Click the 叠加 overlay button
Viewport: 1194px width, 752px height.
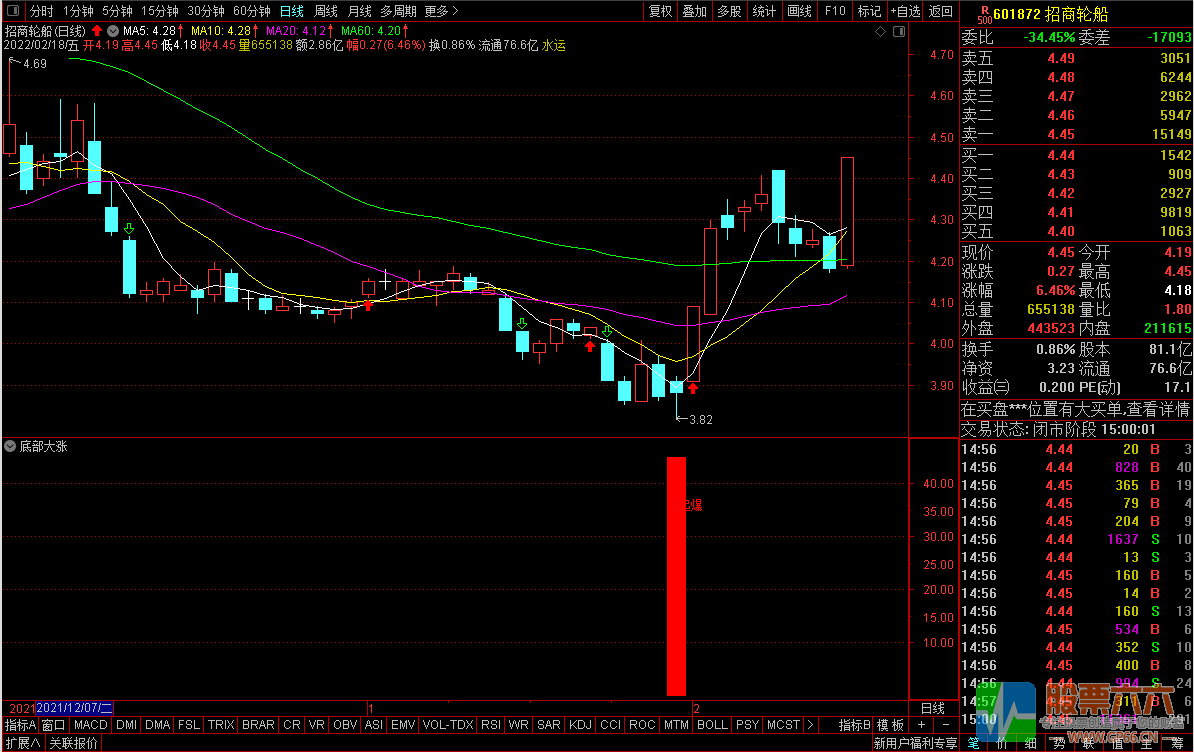click(x=694, y=11)
